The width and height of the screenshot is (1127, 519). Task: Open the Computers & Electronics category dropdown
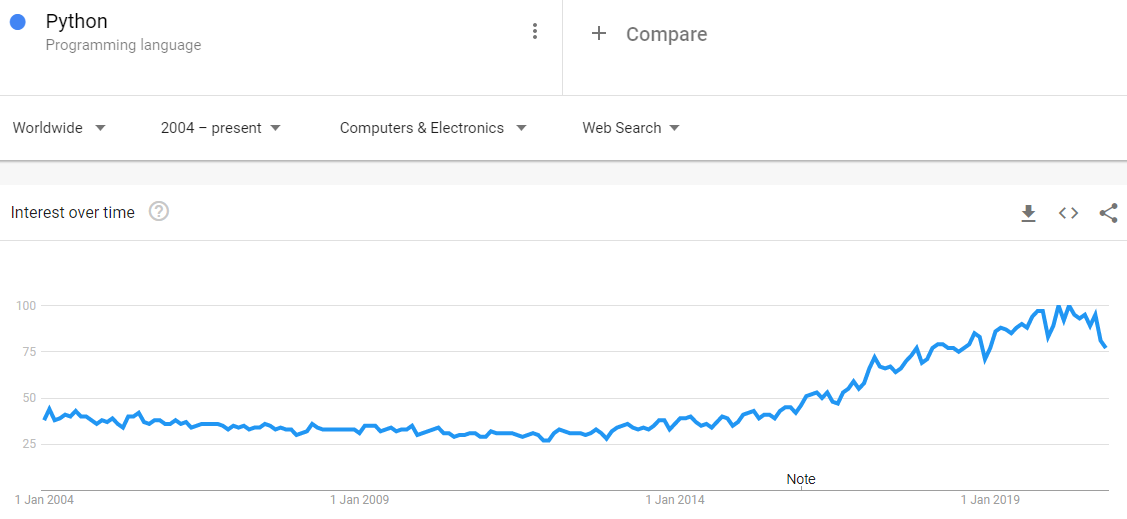[433, 128]
